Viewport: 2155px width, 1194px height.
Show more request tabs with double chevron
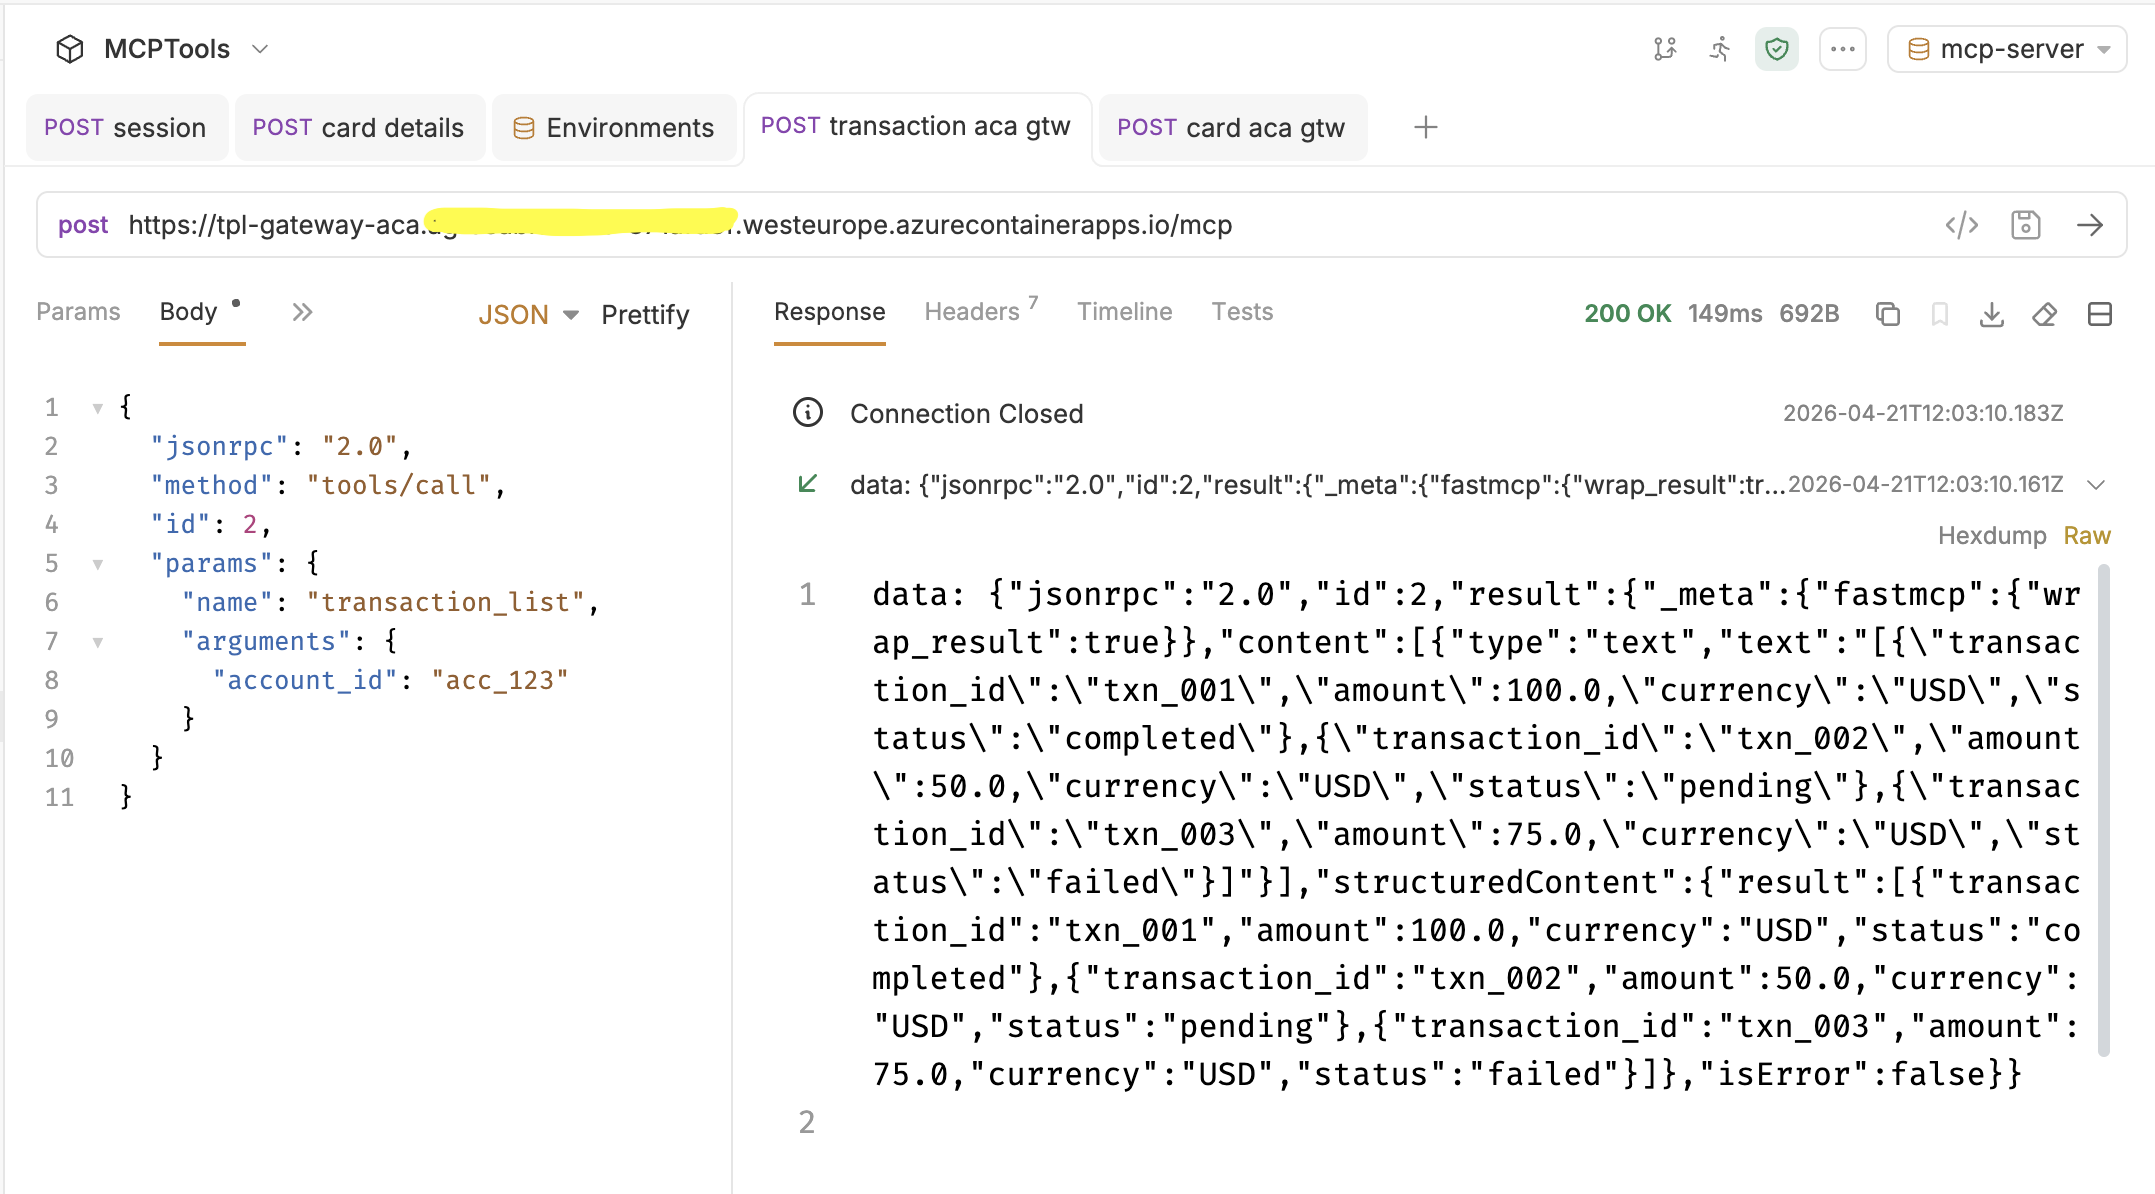(x=302, y=313)
